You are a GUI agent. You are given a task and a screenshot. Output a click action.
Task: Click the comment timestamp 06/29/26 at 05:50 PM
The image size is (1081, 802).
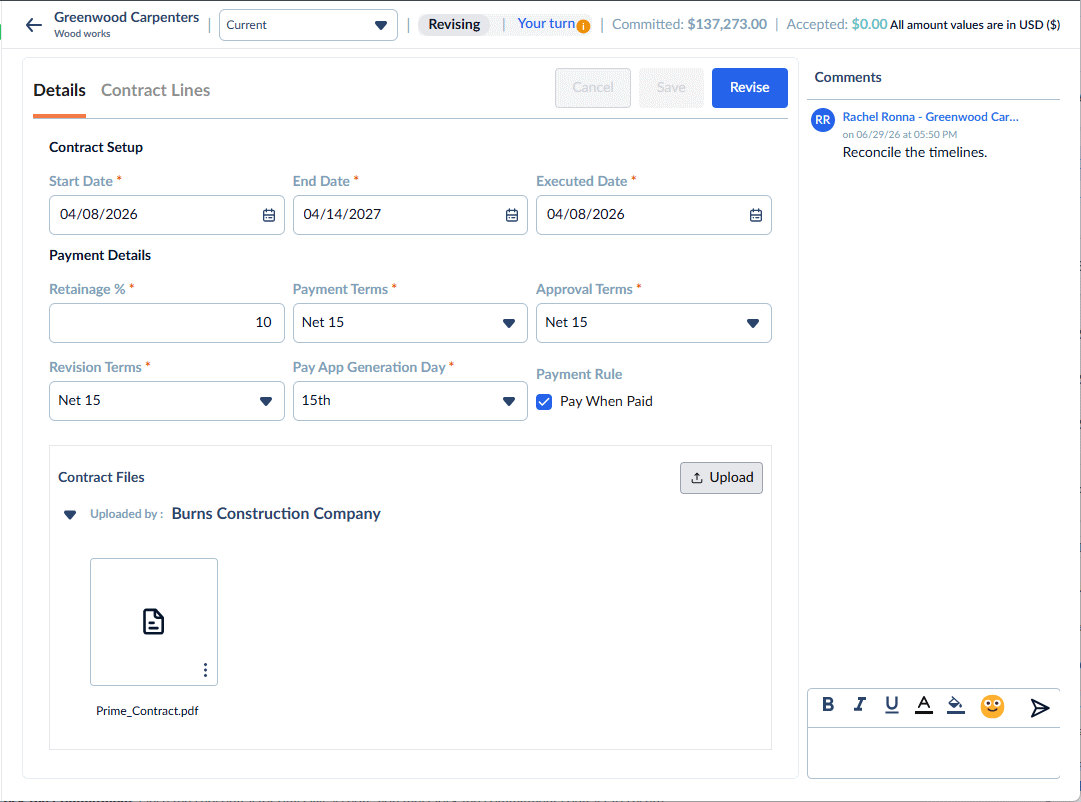coord(900,134)
